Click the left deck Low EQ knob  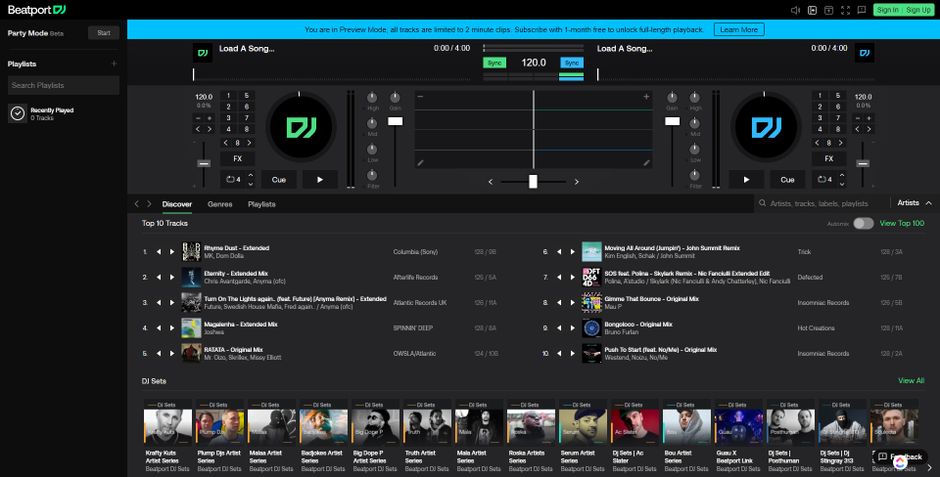[x=372, y=149]
